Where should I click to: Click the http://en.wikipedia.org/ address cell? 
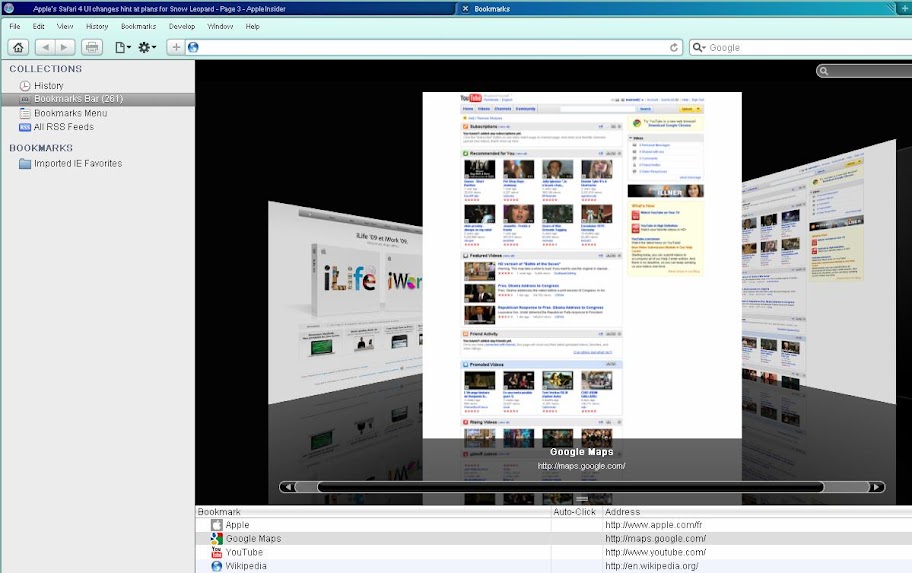click(651, 566)
